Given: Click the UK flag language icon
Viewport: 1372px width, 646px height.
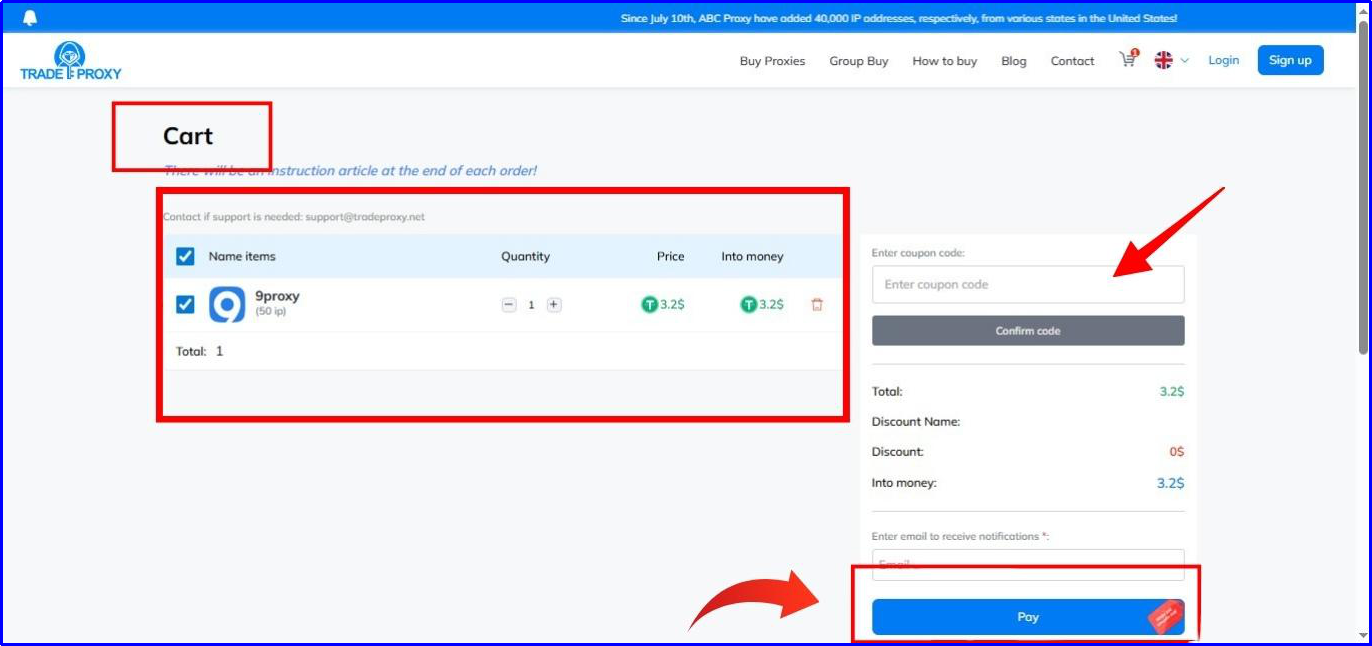Looking at the screenshot, I should (1163, 60).
